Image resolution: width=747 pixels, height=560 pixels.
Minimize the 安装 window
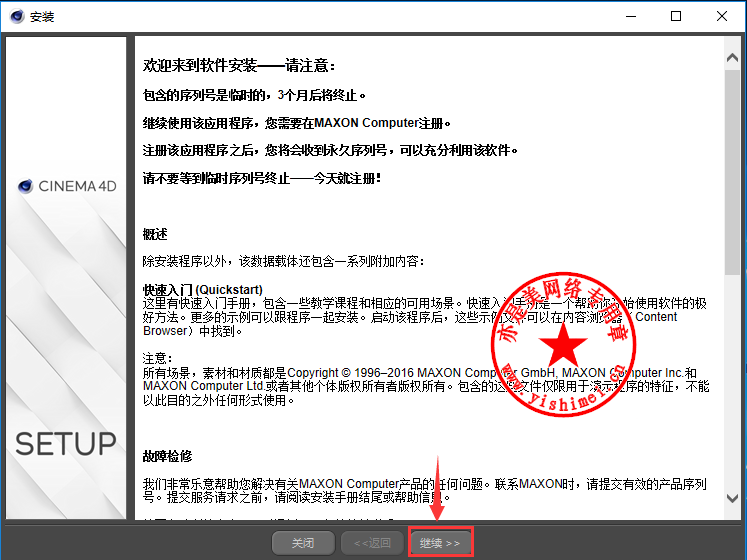(x=630, y=17)
